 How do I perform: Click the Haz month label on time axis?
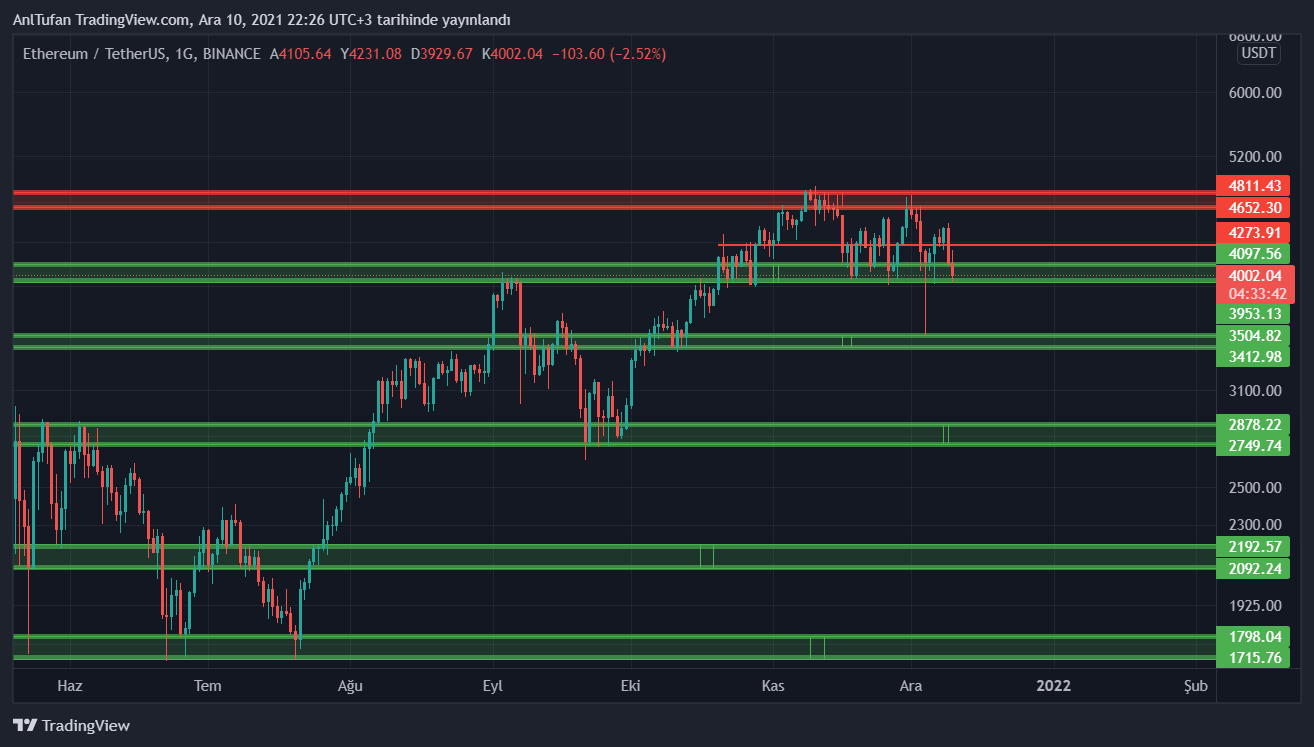click(69, 686)
